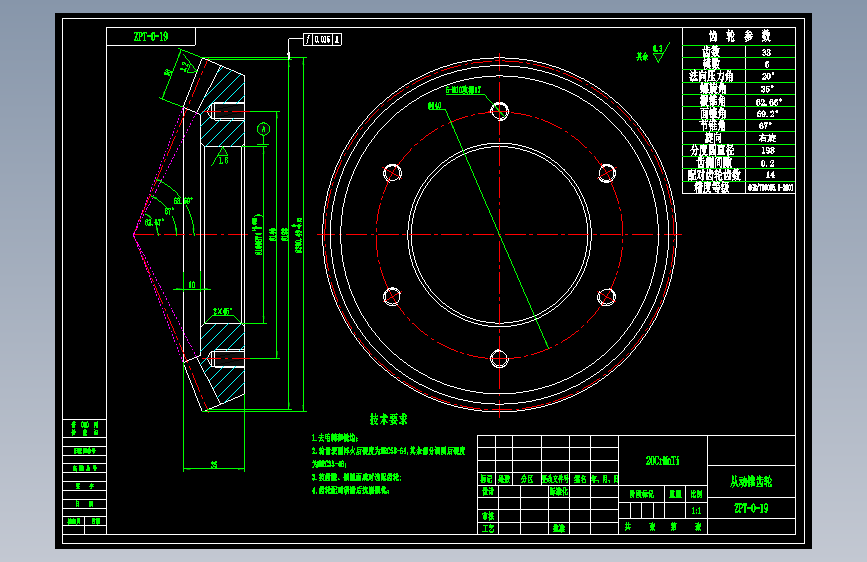This screenshot has height=562, width=867.
Task: Select the 0.005 runout tolerance frame
Action: [322, 39]
